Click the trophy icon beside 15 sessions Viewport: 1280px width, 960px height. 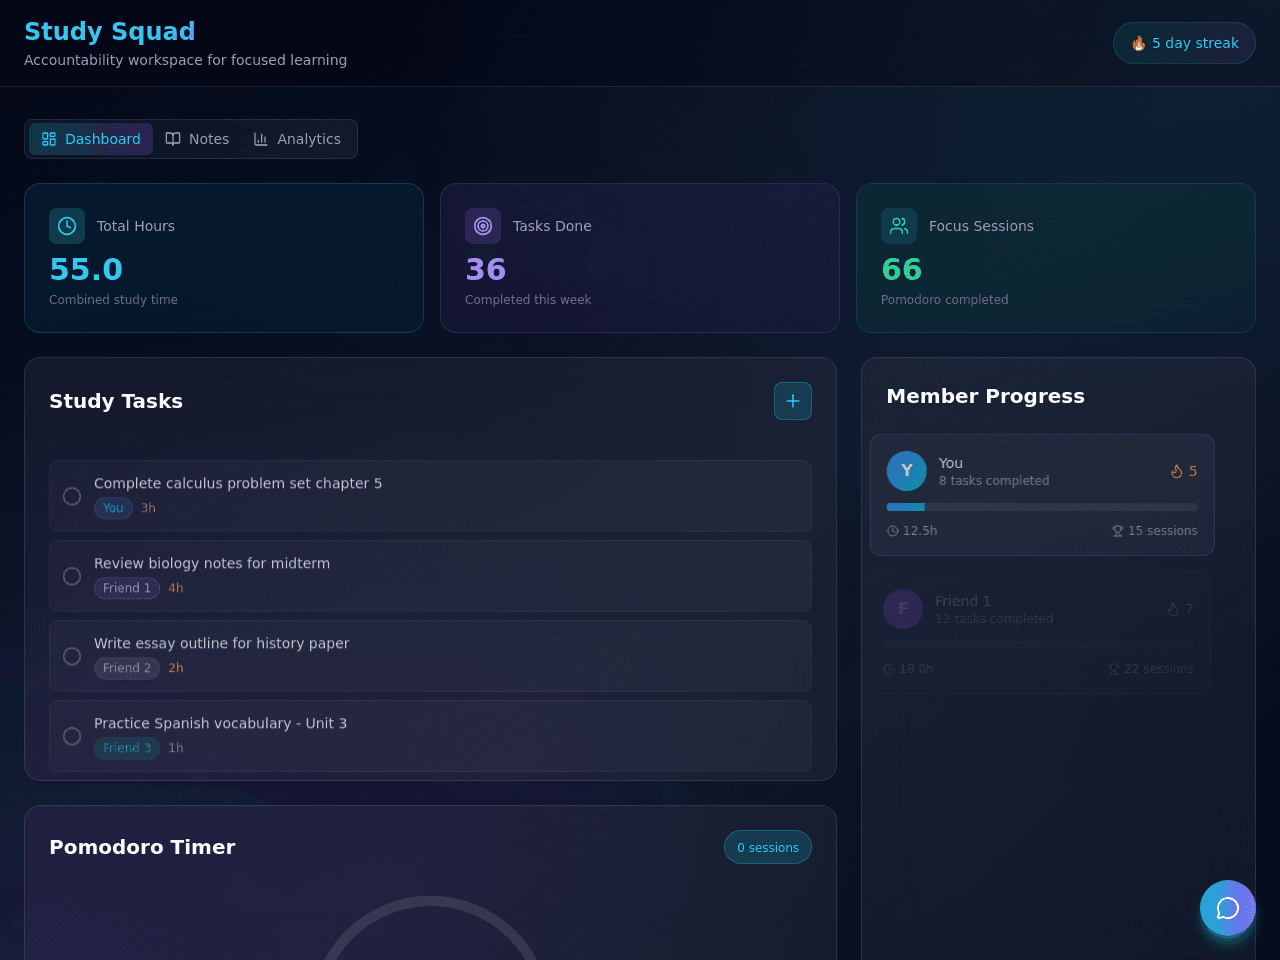point(1118,531)
